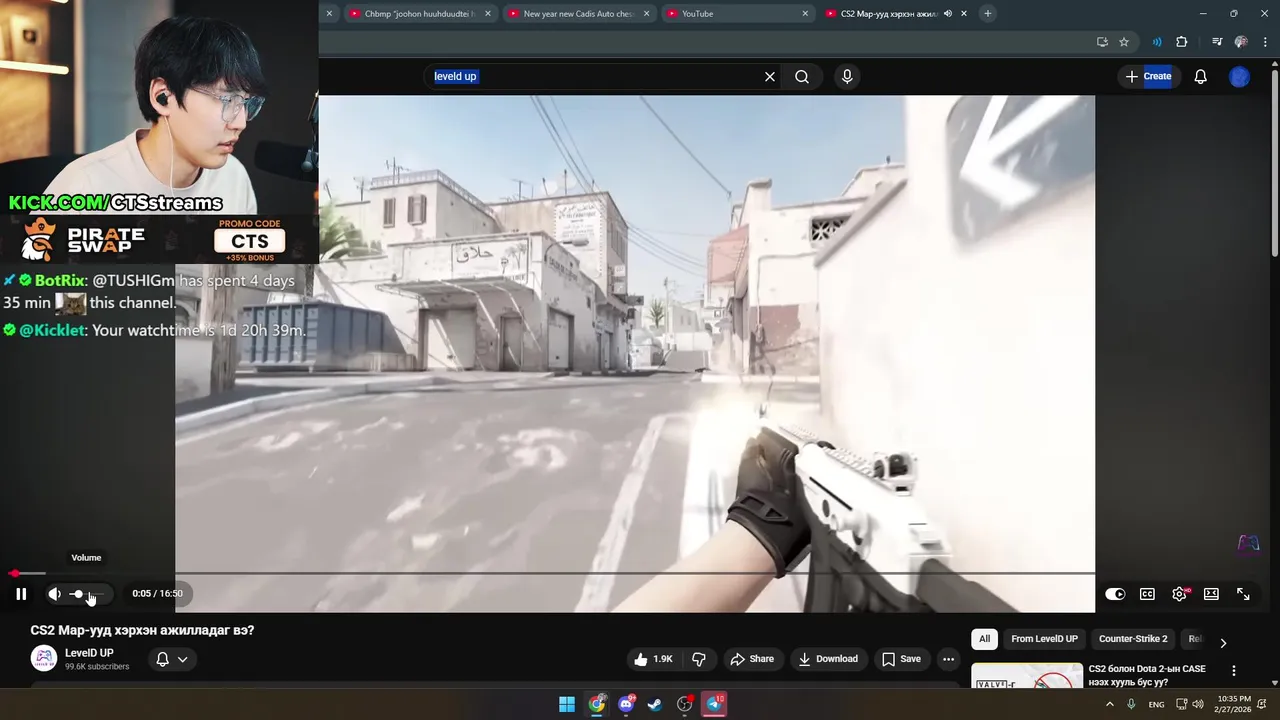The width and height of the screenshot is (1280, 720).
Task: Share the video
Action: pyautogui.click(x=752, y=659)
